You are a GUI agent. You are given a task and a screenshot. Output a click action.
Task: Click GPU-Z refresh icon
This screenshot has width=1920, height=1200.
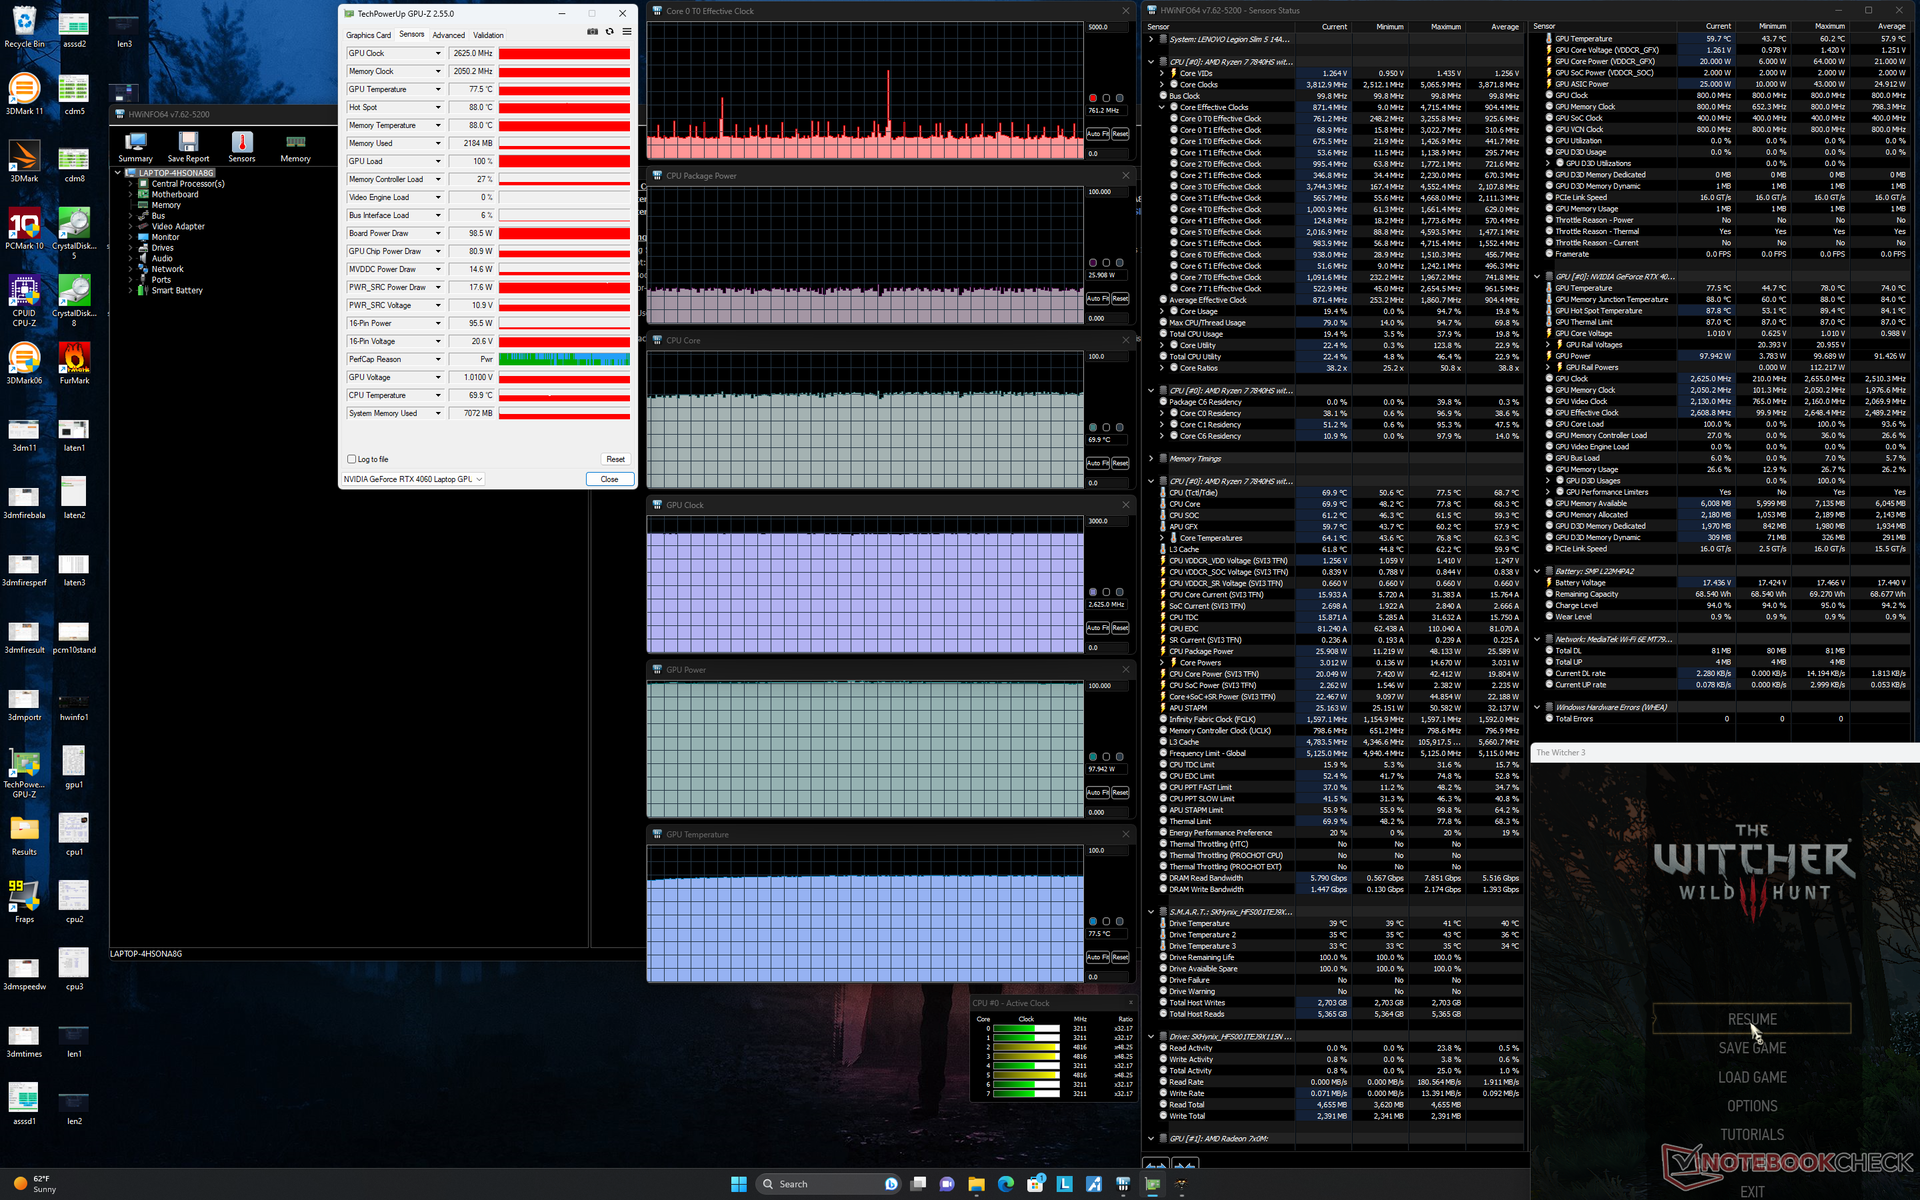click(x=609, y=32)
